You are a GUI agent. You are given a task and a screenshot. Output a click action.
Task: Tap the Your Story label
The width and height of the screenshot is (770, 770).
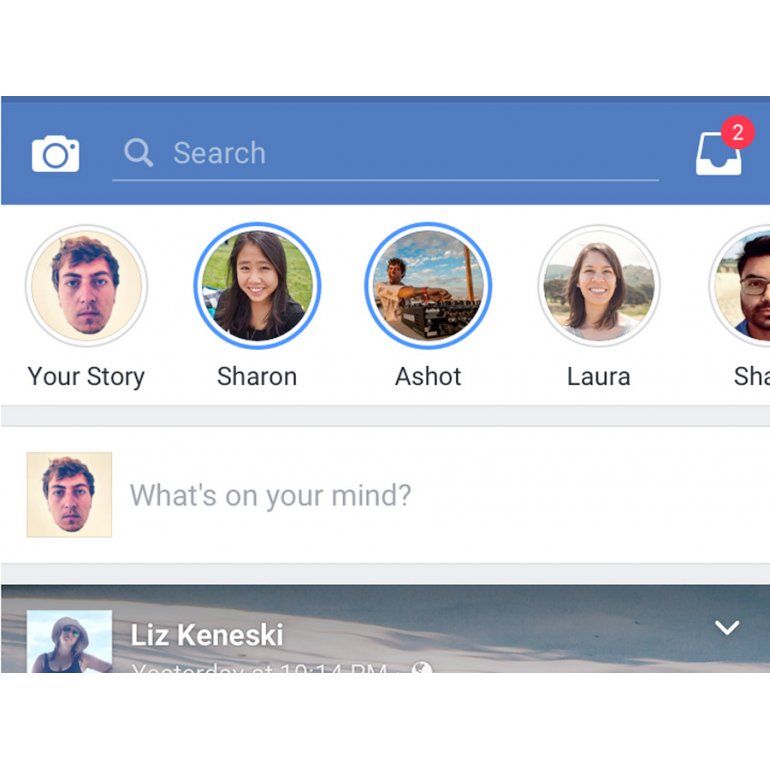pyautogui.click(x=86, y=377)
